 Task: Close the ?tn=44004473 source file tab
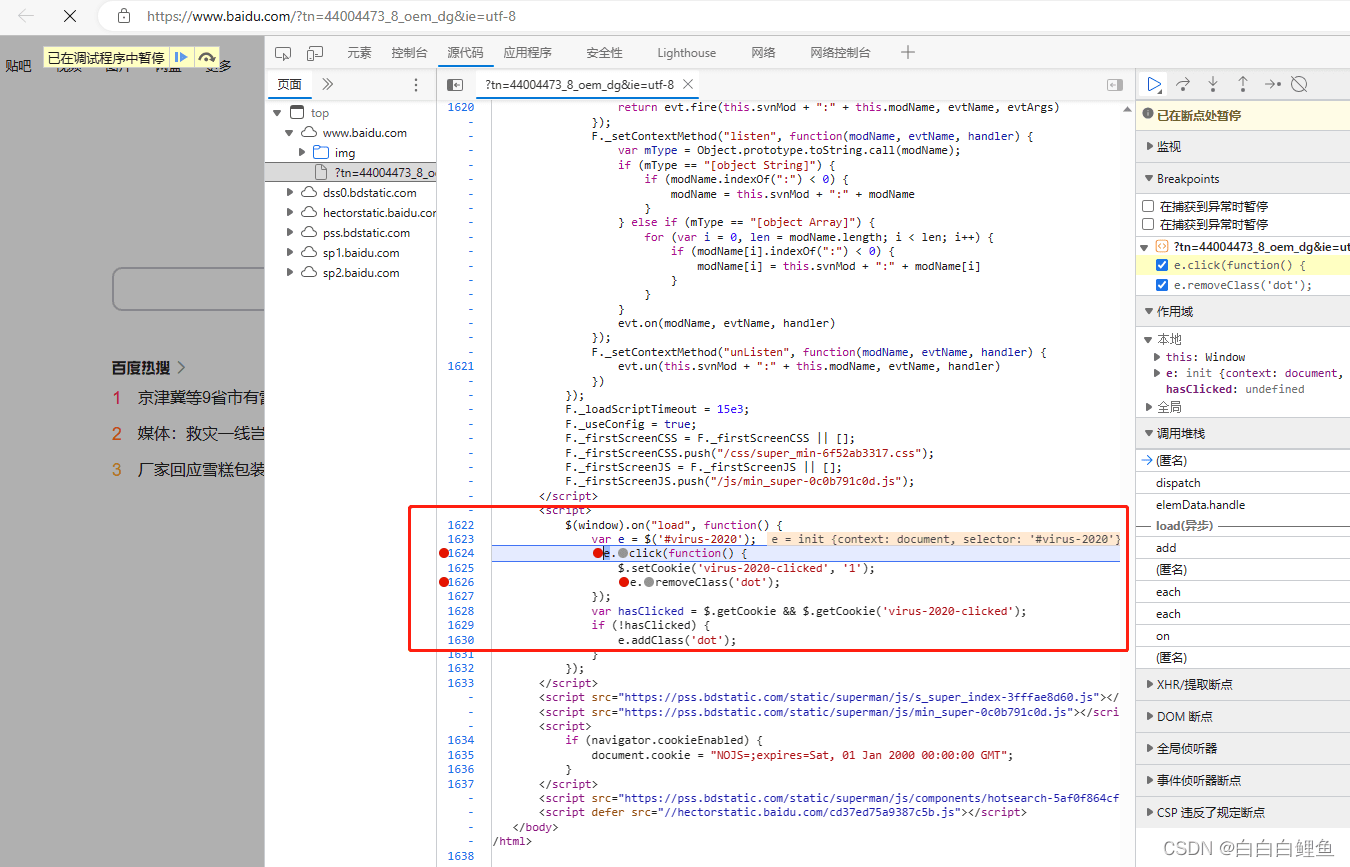click(x=688, y=85)
